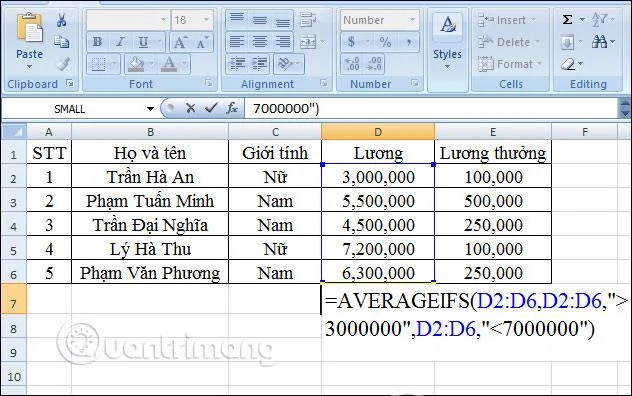Click the cell "500,000"
Screen dimensions: 632x396
pyautogui.click(x=493, y=200)
